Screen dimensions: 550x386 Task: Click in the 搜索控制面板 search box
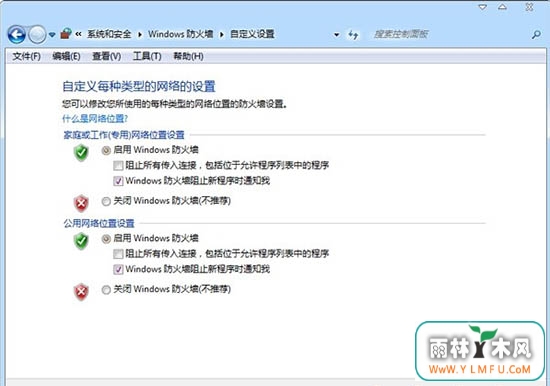point(449,34)
